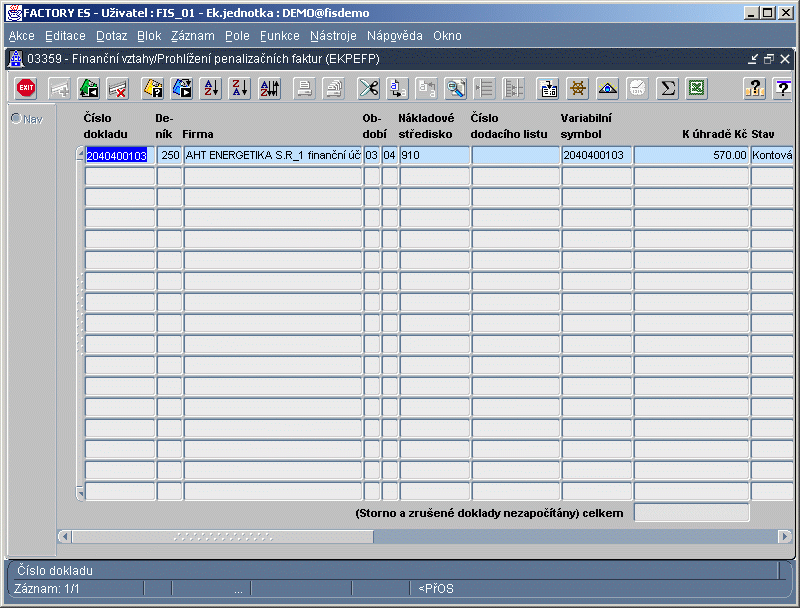800x608 pixels.
Task: Click the K úhradě Kč header
Action: tap(714, 134)
